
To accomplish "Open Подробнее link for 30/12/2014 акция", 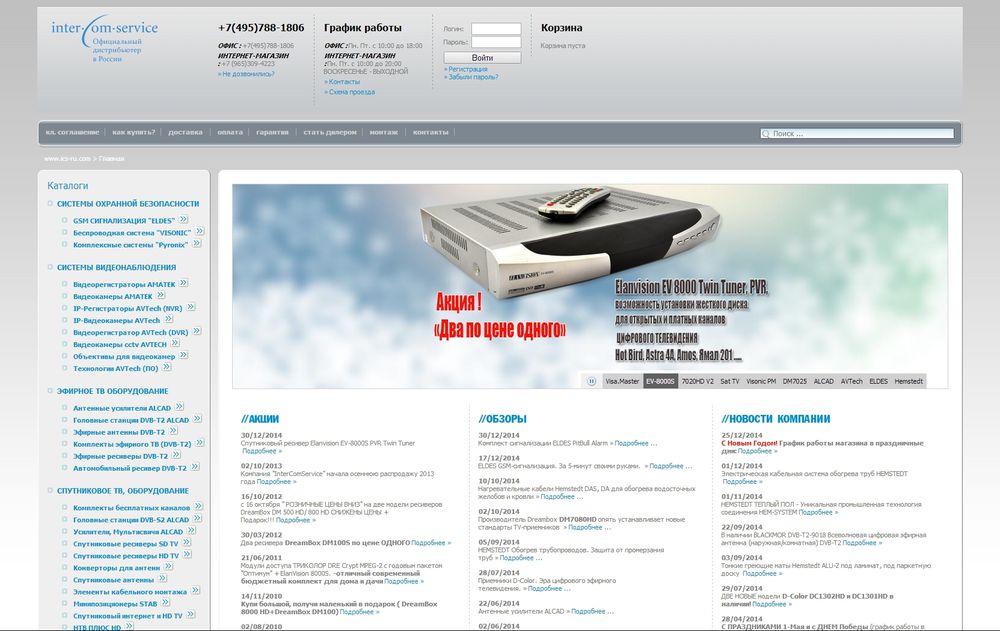I will pos(261,450).
